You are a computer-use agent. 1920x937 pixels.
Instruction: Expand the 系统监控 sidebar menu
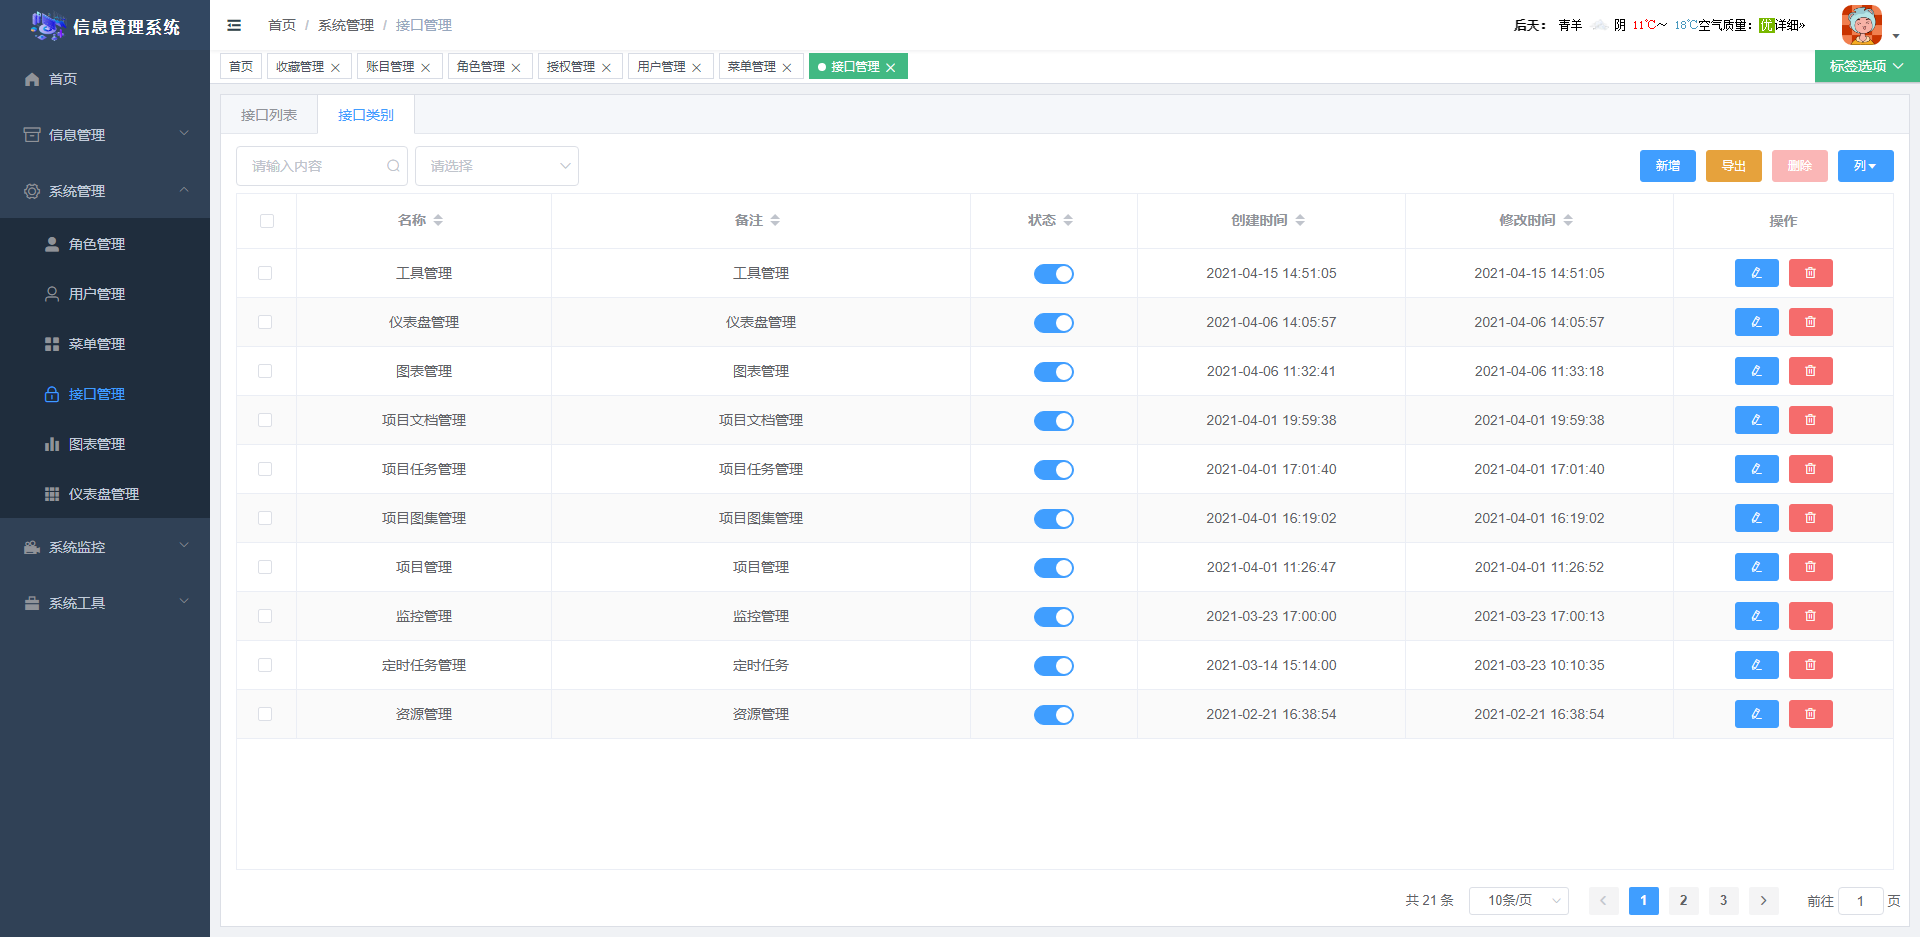click(x=105, y=547)
